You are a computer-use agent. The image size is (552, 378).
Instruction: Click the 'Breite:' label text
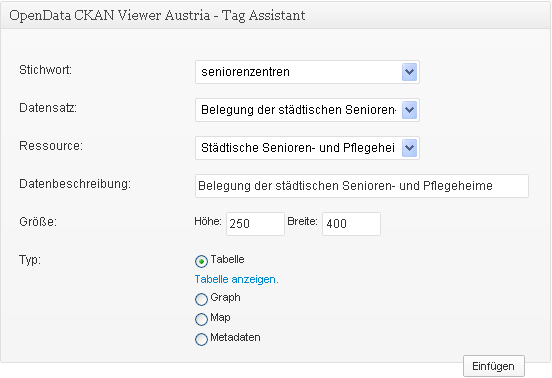pyautogui.click(x=302, y=221)
